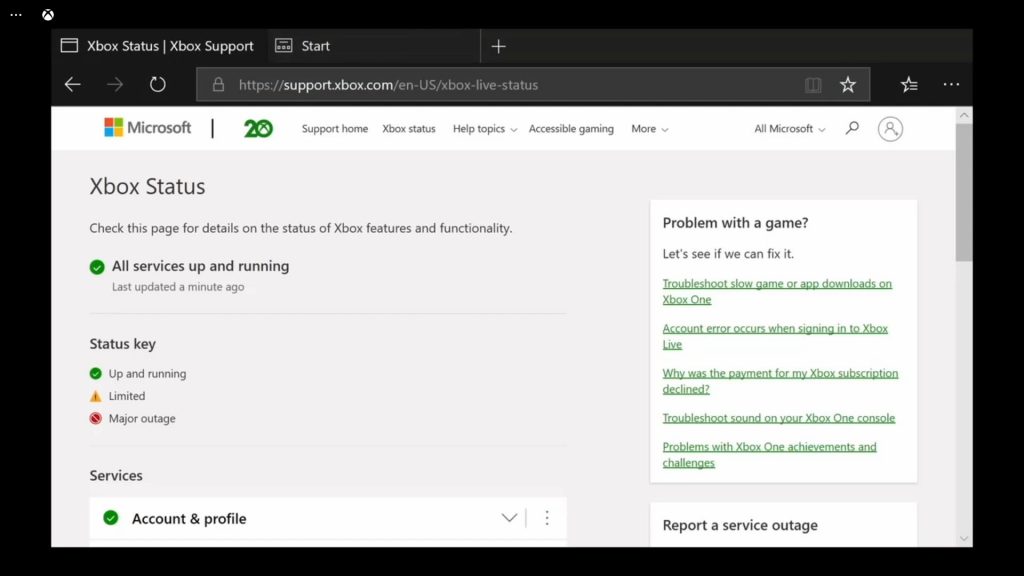The height and width of the screenshot is (576, 1024).
Task: Click the Services section heading
Action: pos(116,475)
